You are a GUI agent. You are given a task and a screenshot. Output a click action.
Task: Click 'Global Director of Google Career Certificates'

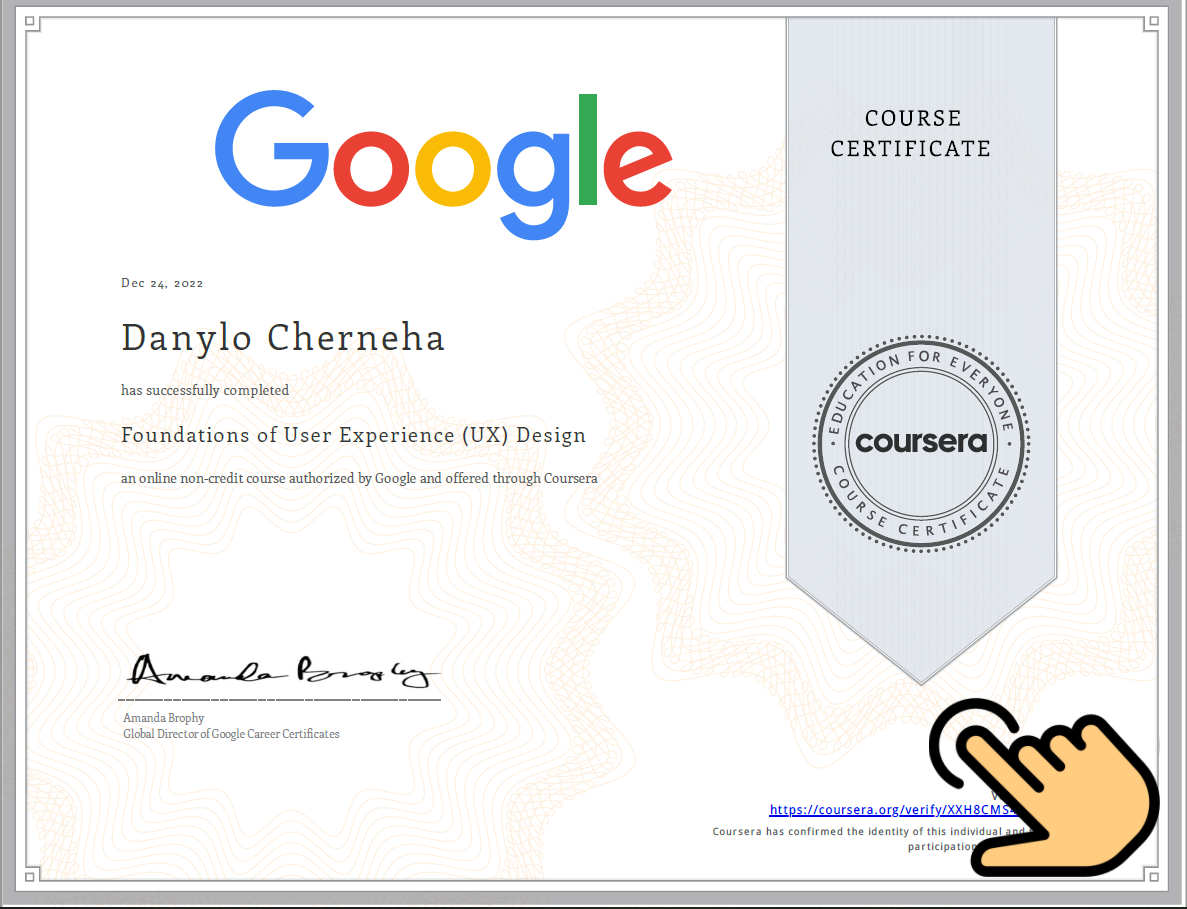pyautogui.click(x=231, y=734)
